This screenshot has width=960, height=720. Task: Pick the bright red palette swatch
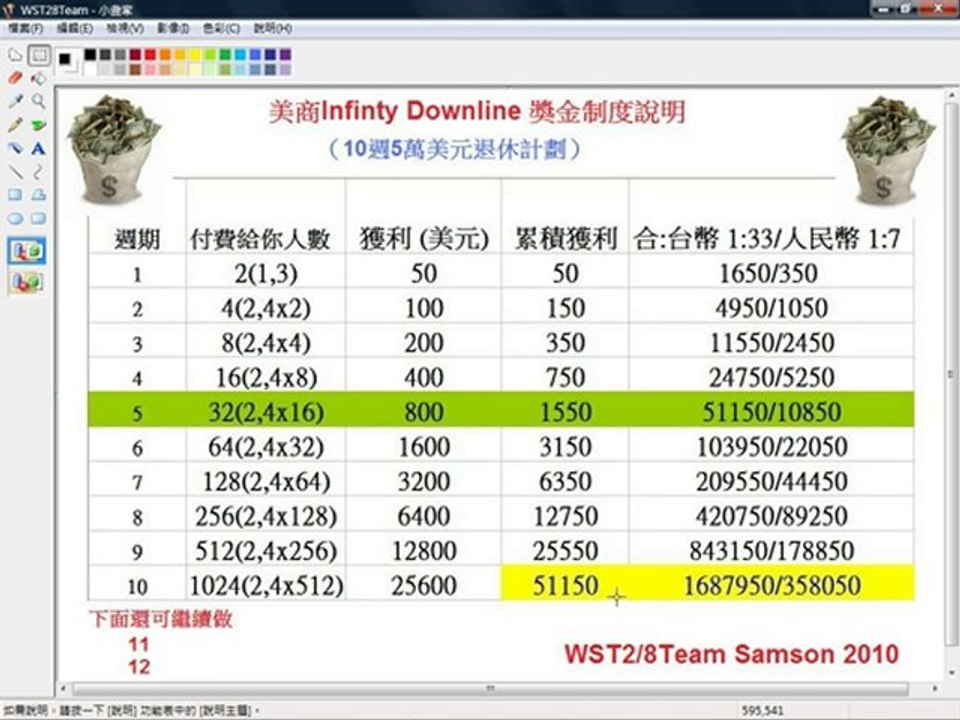click(151, 54)
